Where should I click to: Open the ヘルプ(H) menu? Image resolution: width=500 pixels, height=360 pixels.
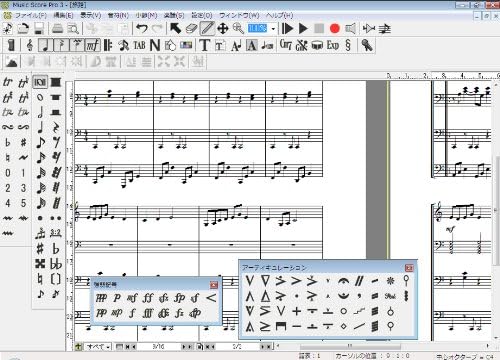[x=279, y=15]
